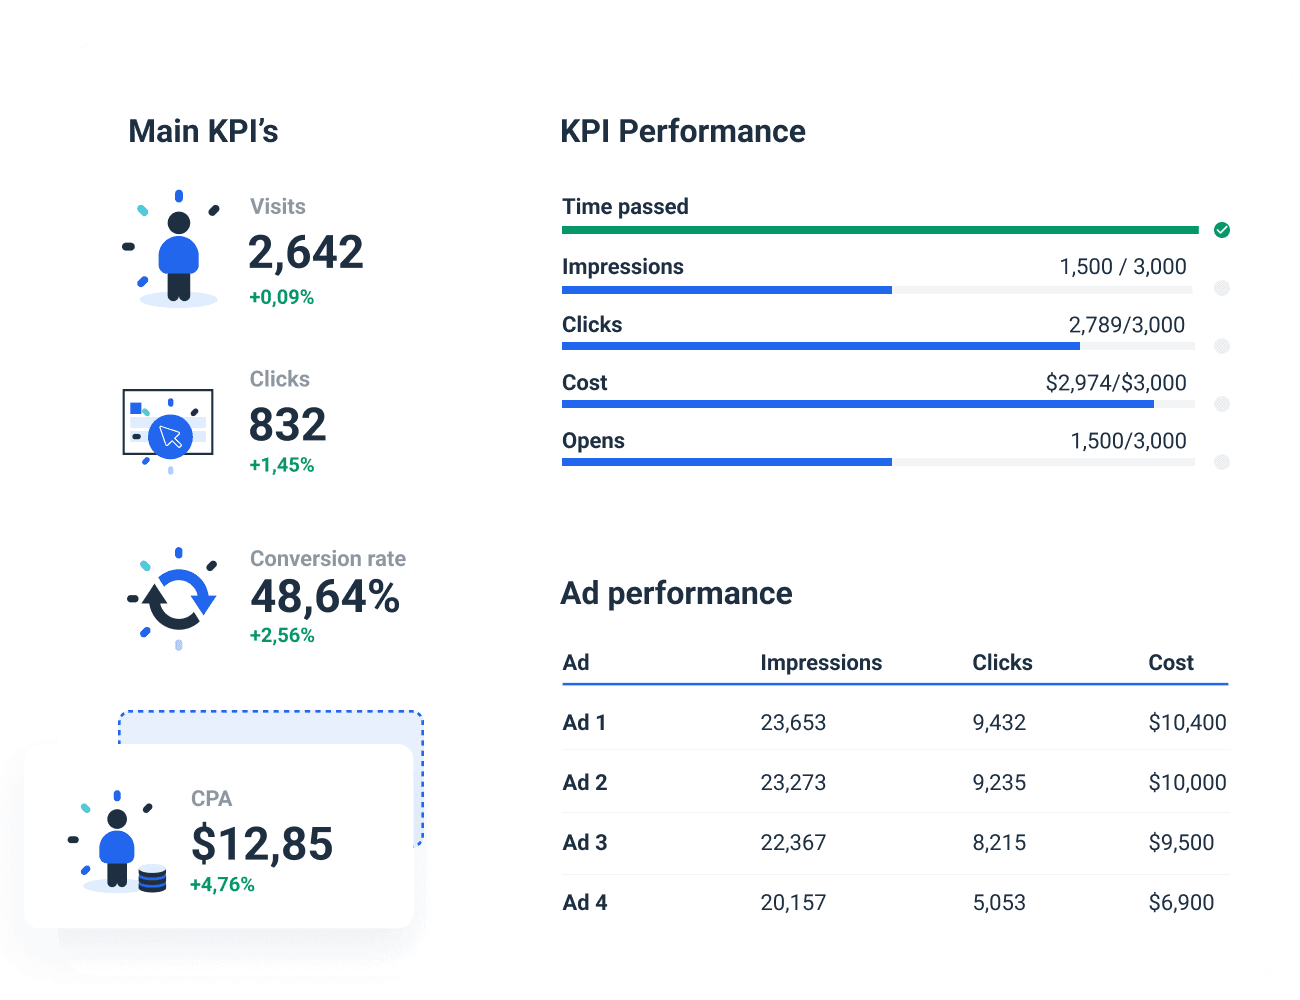Open the KPI Performance section
The image size is (1300, 1000).
tap(683, 131)
